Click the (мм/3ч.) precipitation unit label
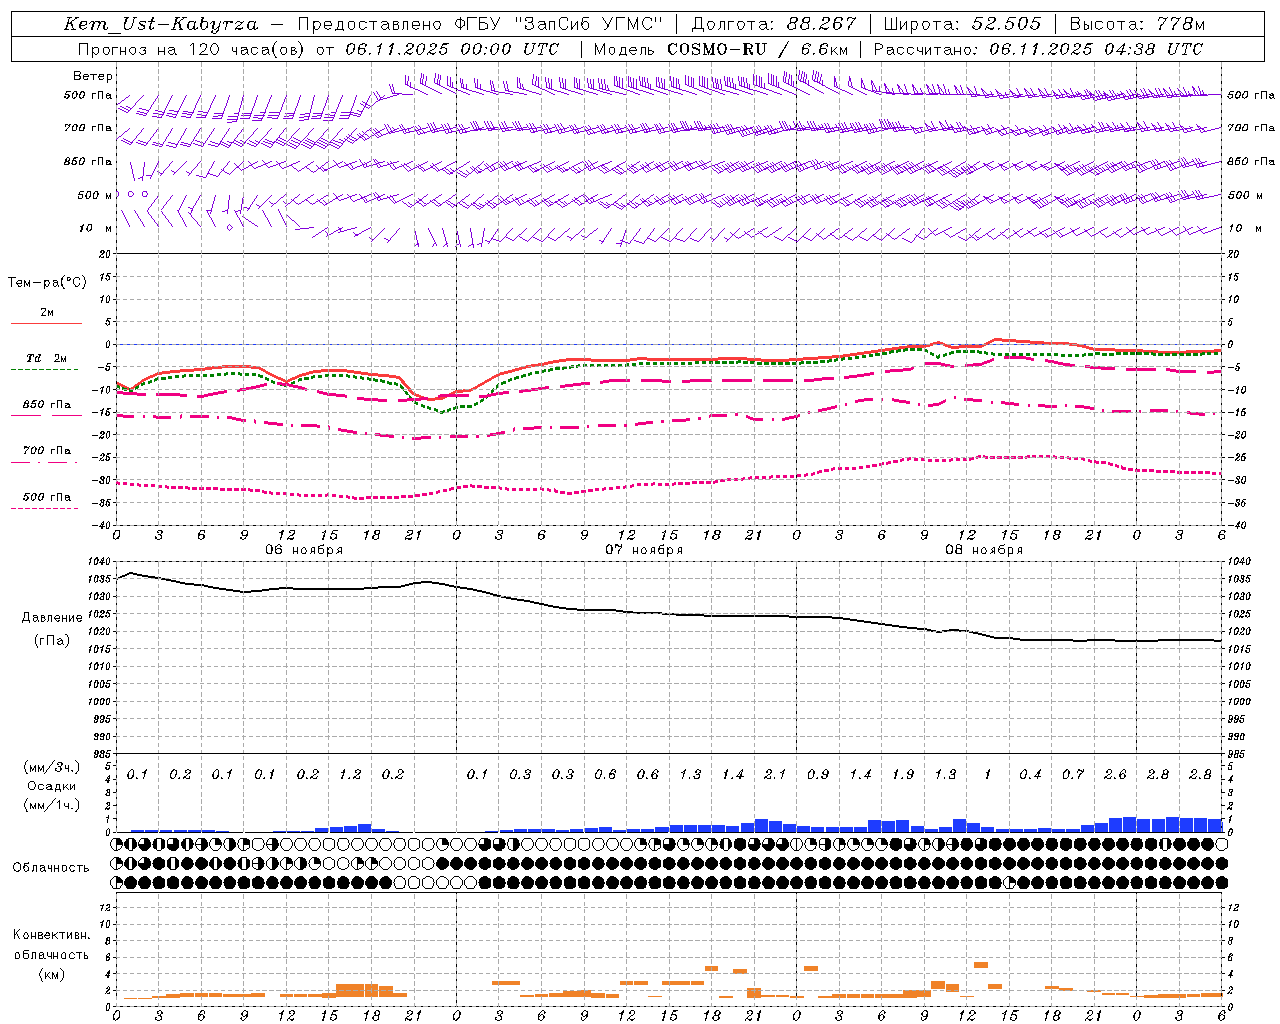 coord(52,767)
